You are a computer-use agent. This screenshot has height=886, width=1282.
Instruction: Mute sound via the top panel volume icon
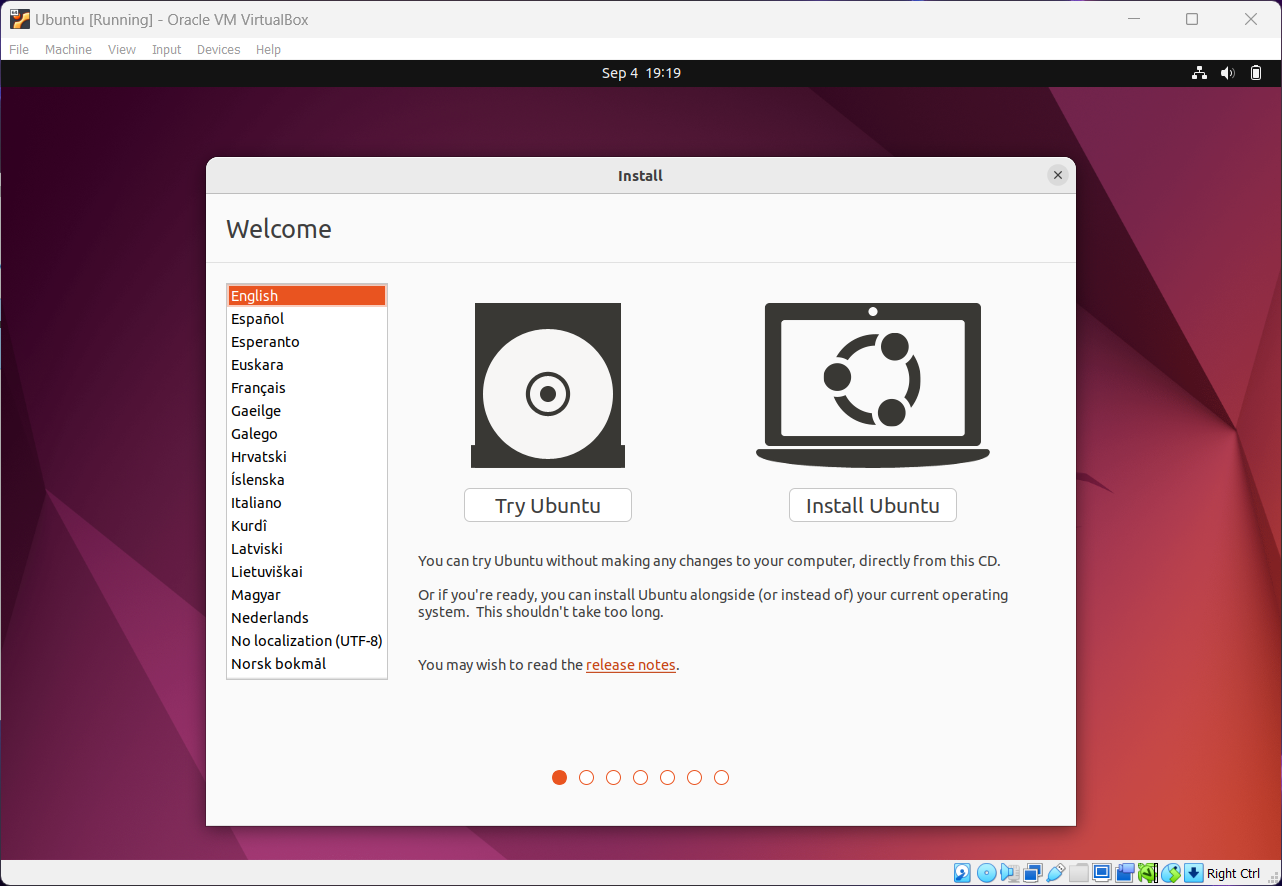coord(1227,72)
